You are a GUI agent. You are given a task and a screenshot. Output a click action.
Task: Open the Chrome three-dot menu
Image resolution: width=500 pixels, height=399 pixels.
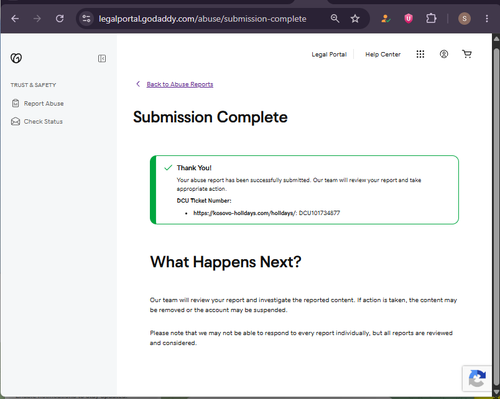[487, 19]
